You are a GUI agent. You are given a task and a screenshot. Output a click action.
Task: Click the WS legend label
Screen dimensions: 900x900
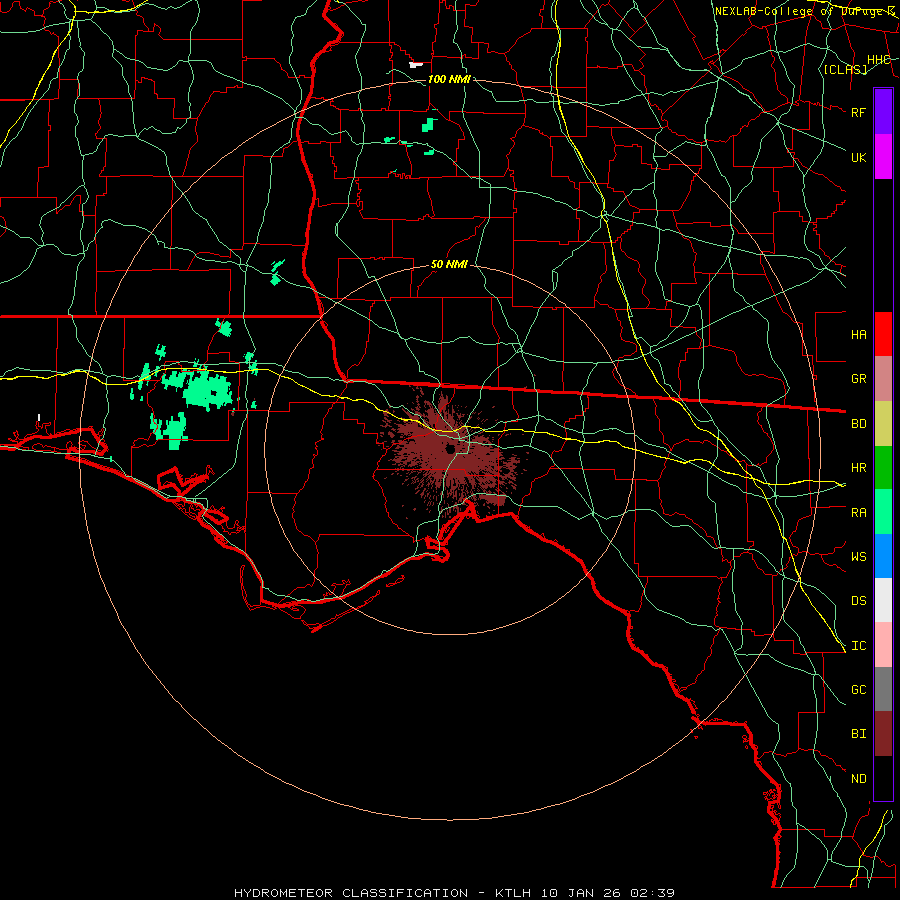click(858, 557)
